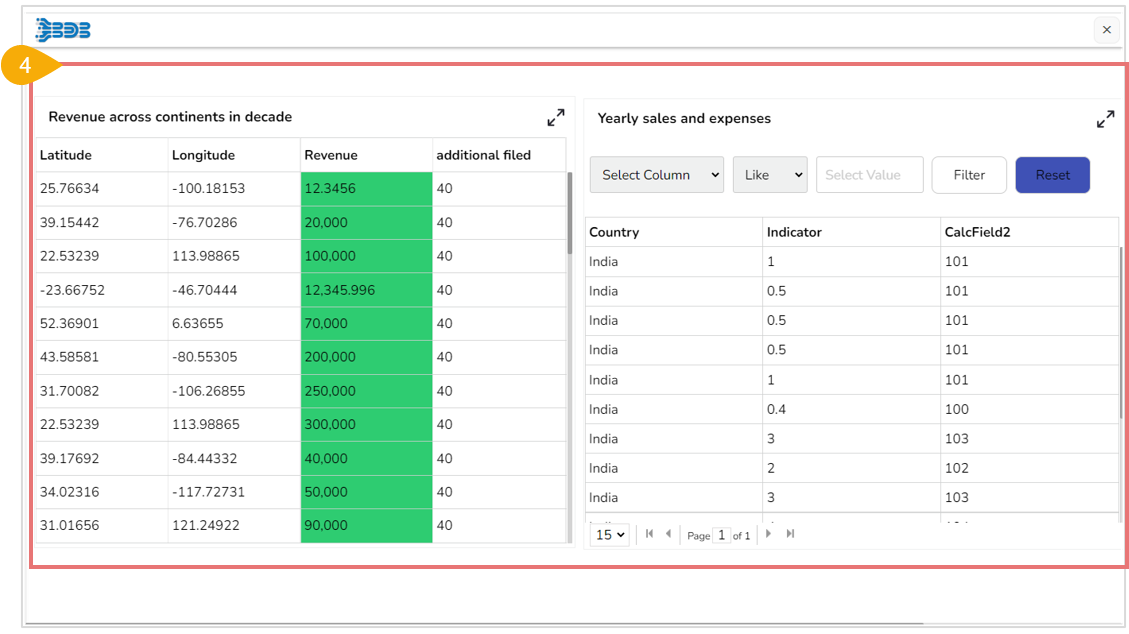
Task: Focus the Select Value input field
Action: 869,175
